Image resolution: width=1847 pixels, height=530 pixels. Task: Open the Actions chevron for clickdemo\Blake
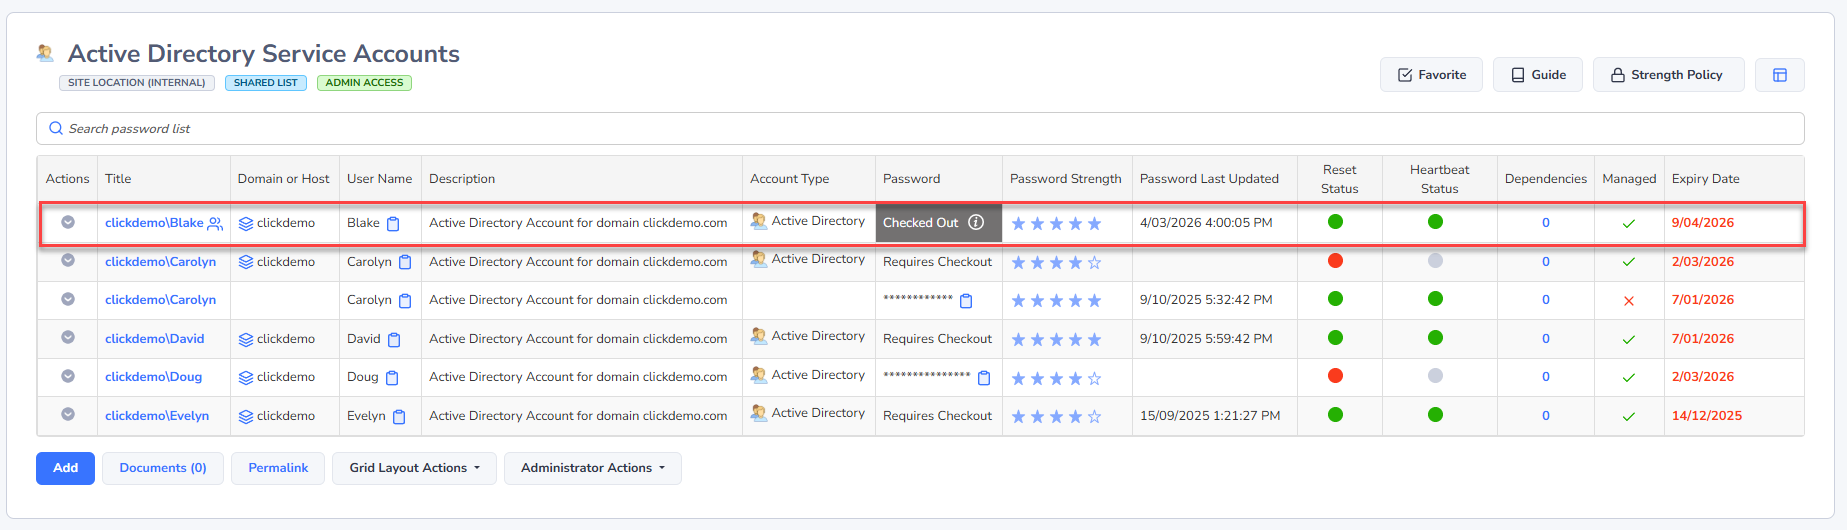tap(68, 223)
